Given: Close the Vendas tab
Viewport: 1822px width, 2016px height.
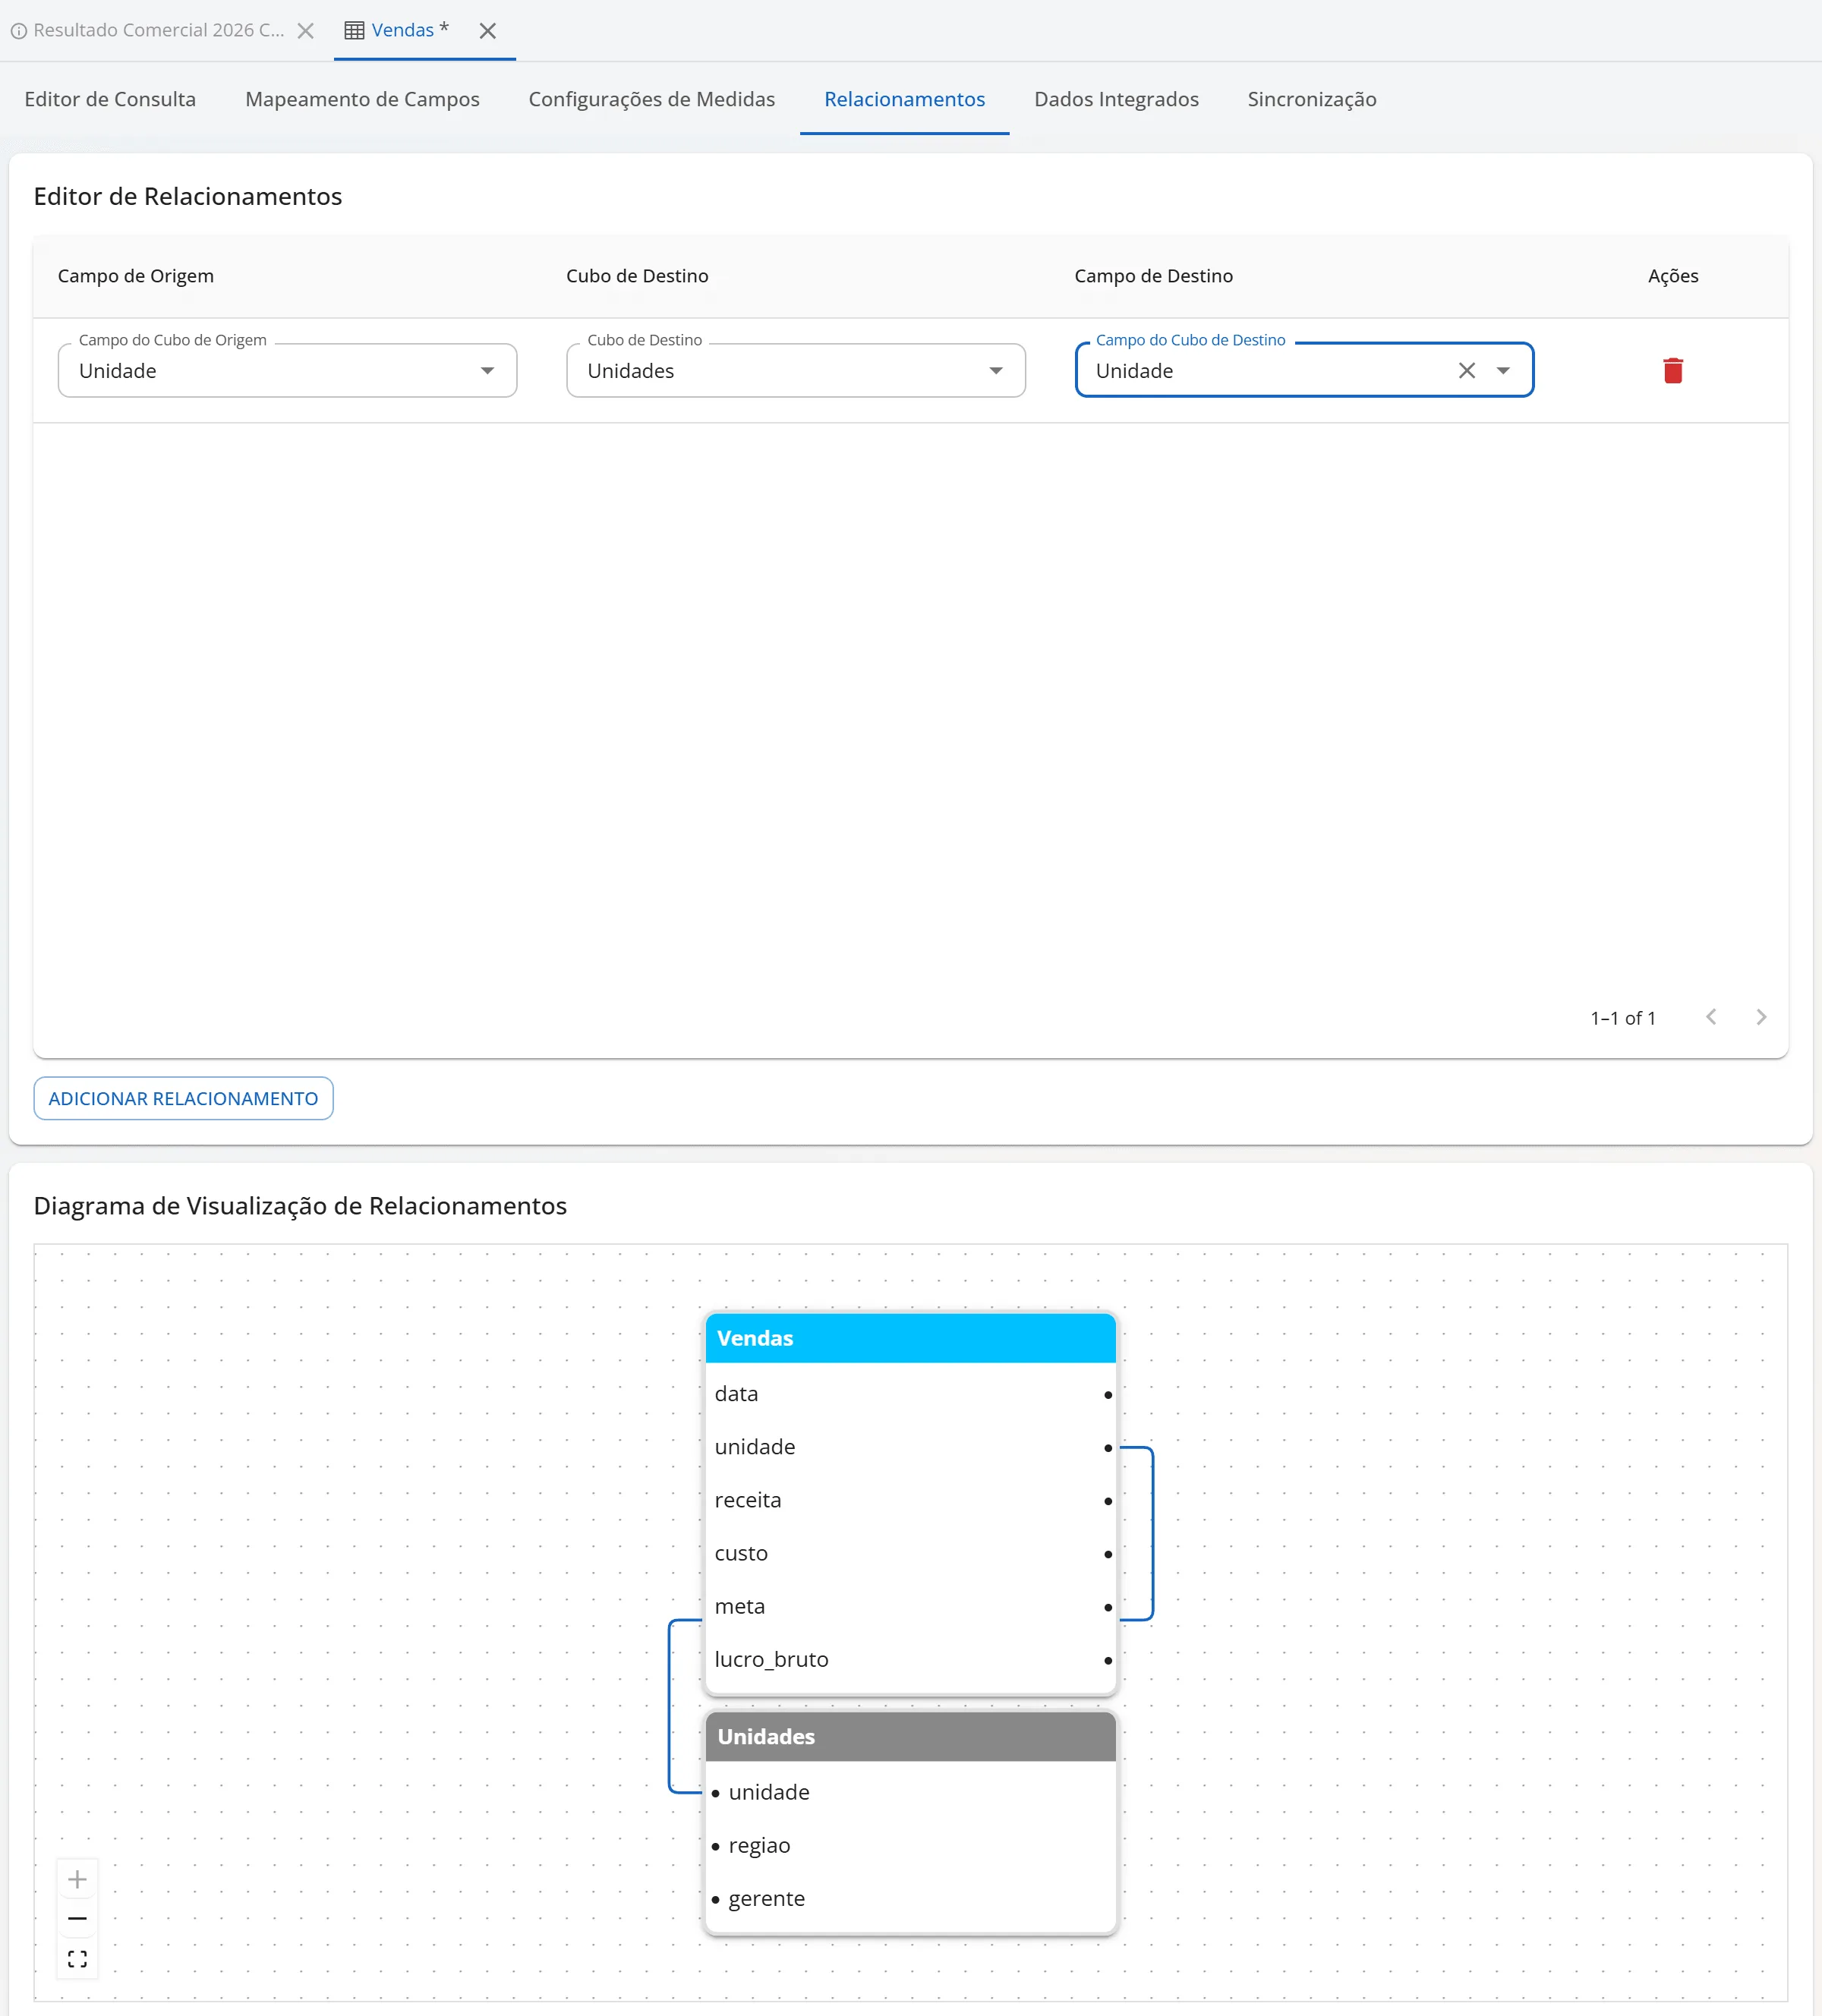Looking at the screenshot, I should coord(488,31).
